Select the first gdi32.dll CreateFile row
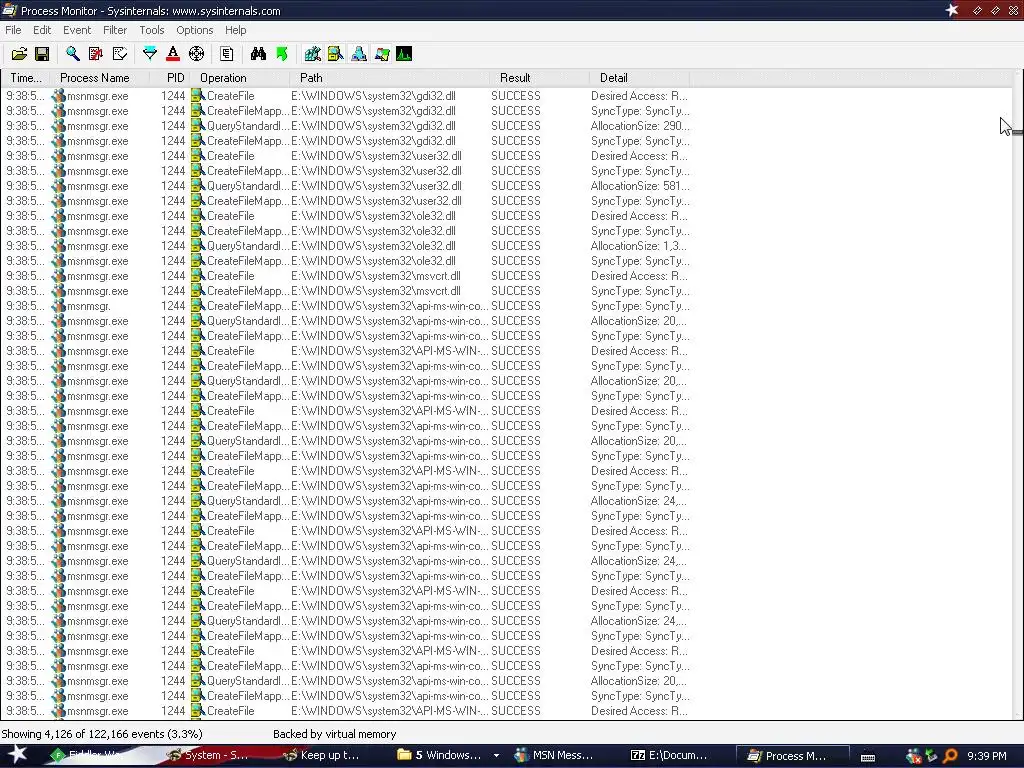The image size is (1024, 768). (x=346, y=96)
